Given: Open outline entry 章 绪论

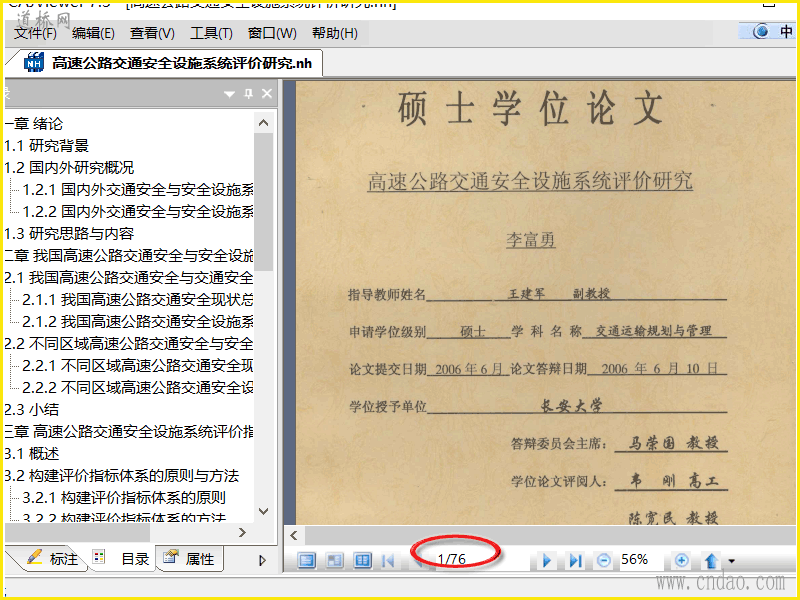Looking at the screenshot, I should click(x=34, y=123).
